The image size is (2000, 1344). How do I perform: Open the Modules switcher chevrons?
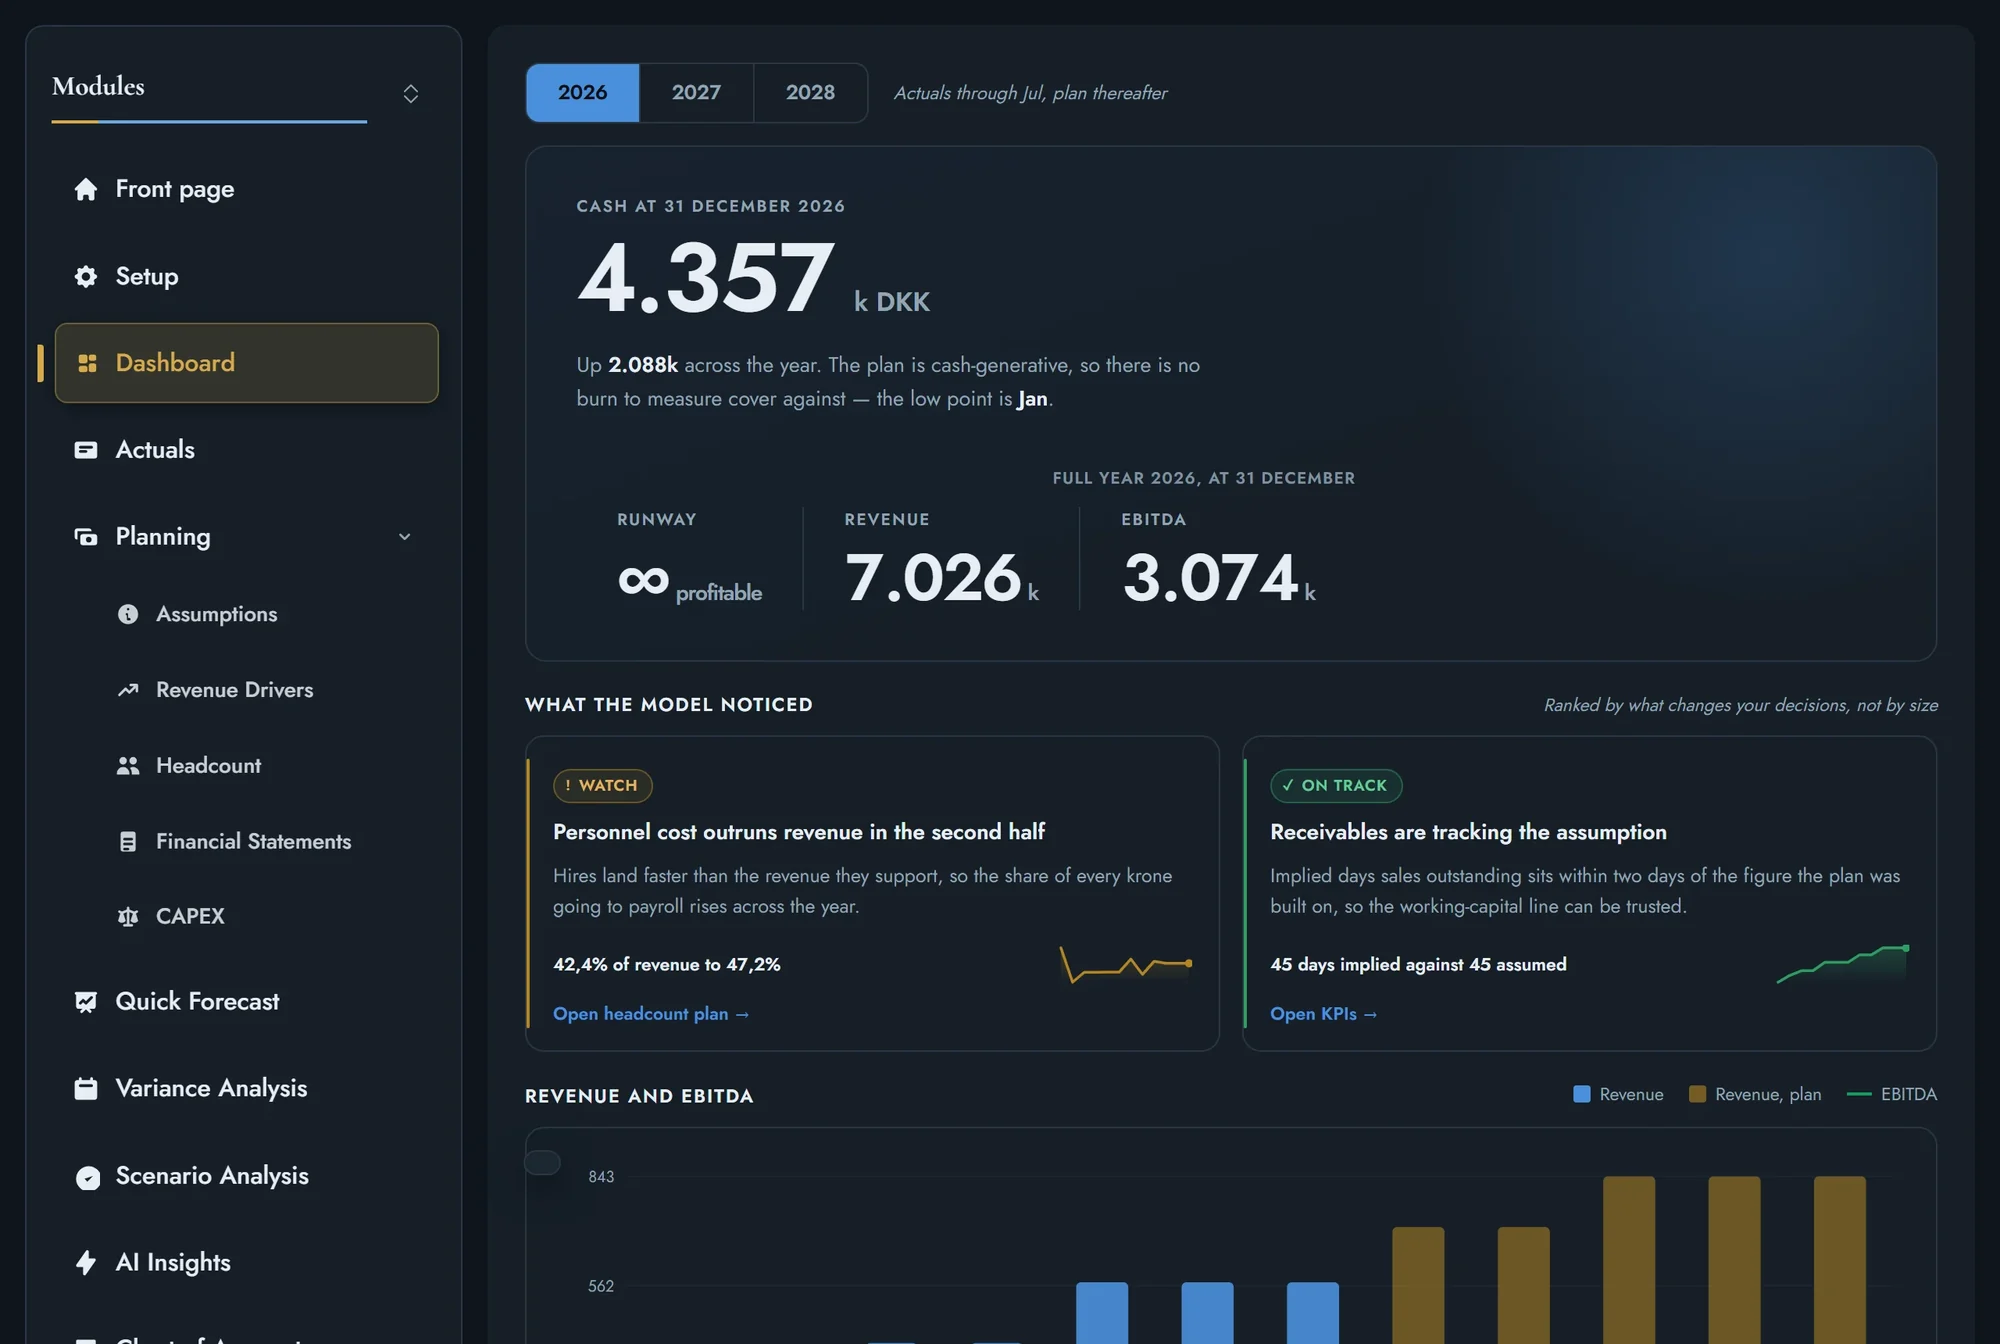pyautogui.click(x=410, y=93)
